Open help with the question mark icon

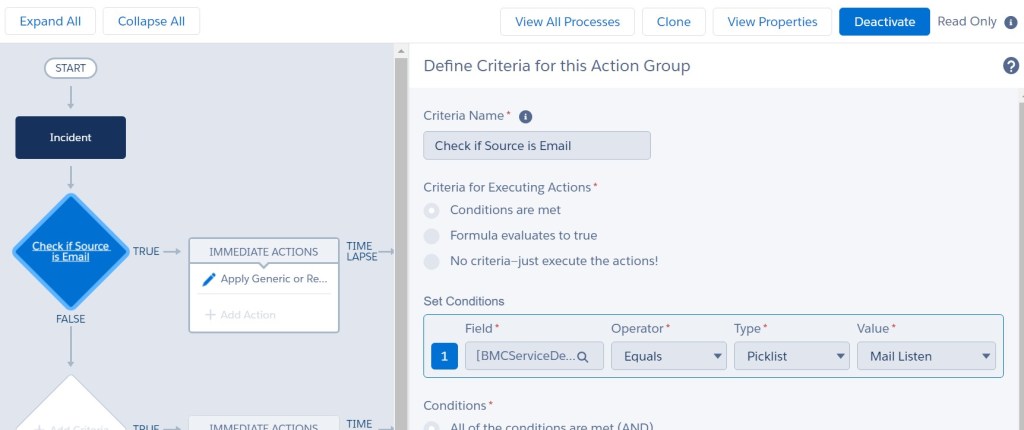point(1010,66)
